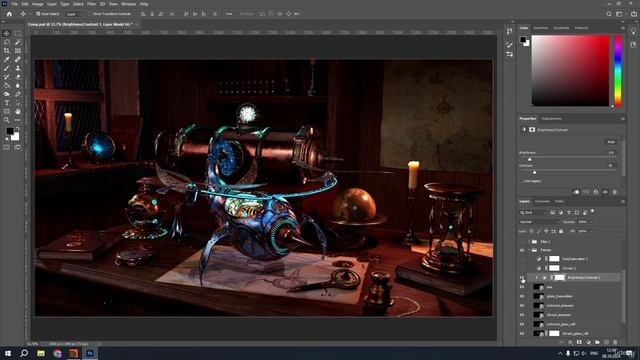The height and width of the screenshot is (360, 640).
Task: Click the hue spectrum strip in Color panel
Action: (x=618, y=71)
